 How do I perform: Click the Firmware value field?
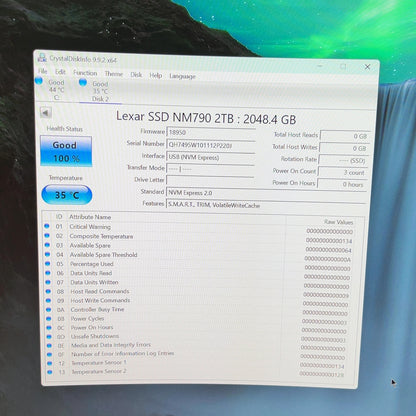point(211,132)
